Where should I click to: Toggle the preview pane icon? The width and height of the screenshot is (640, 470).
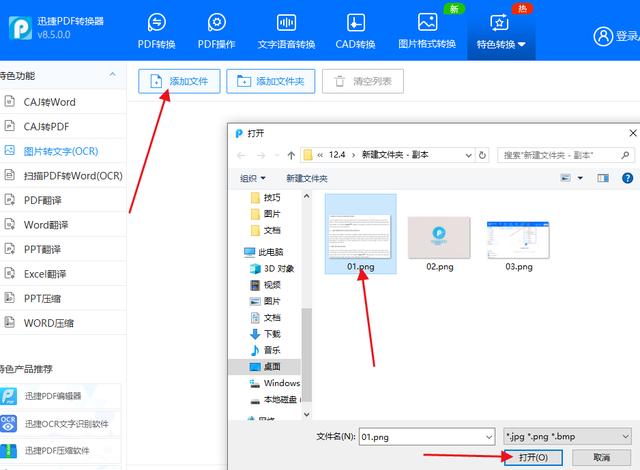(x=603, y=178)
